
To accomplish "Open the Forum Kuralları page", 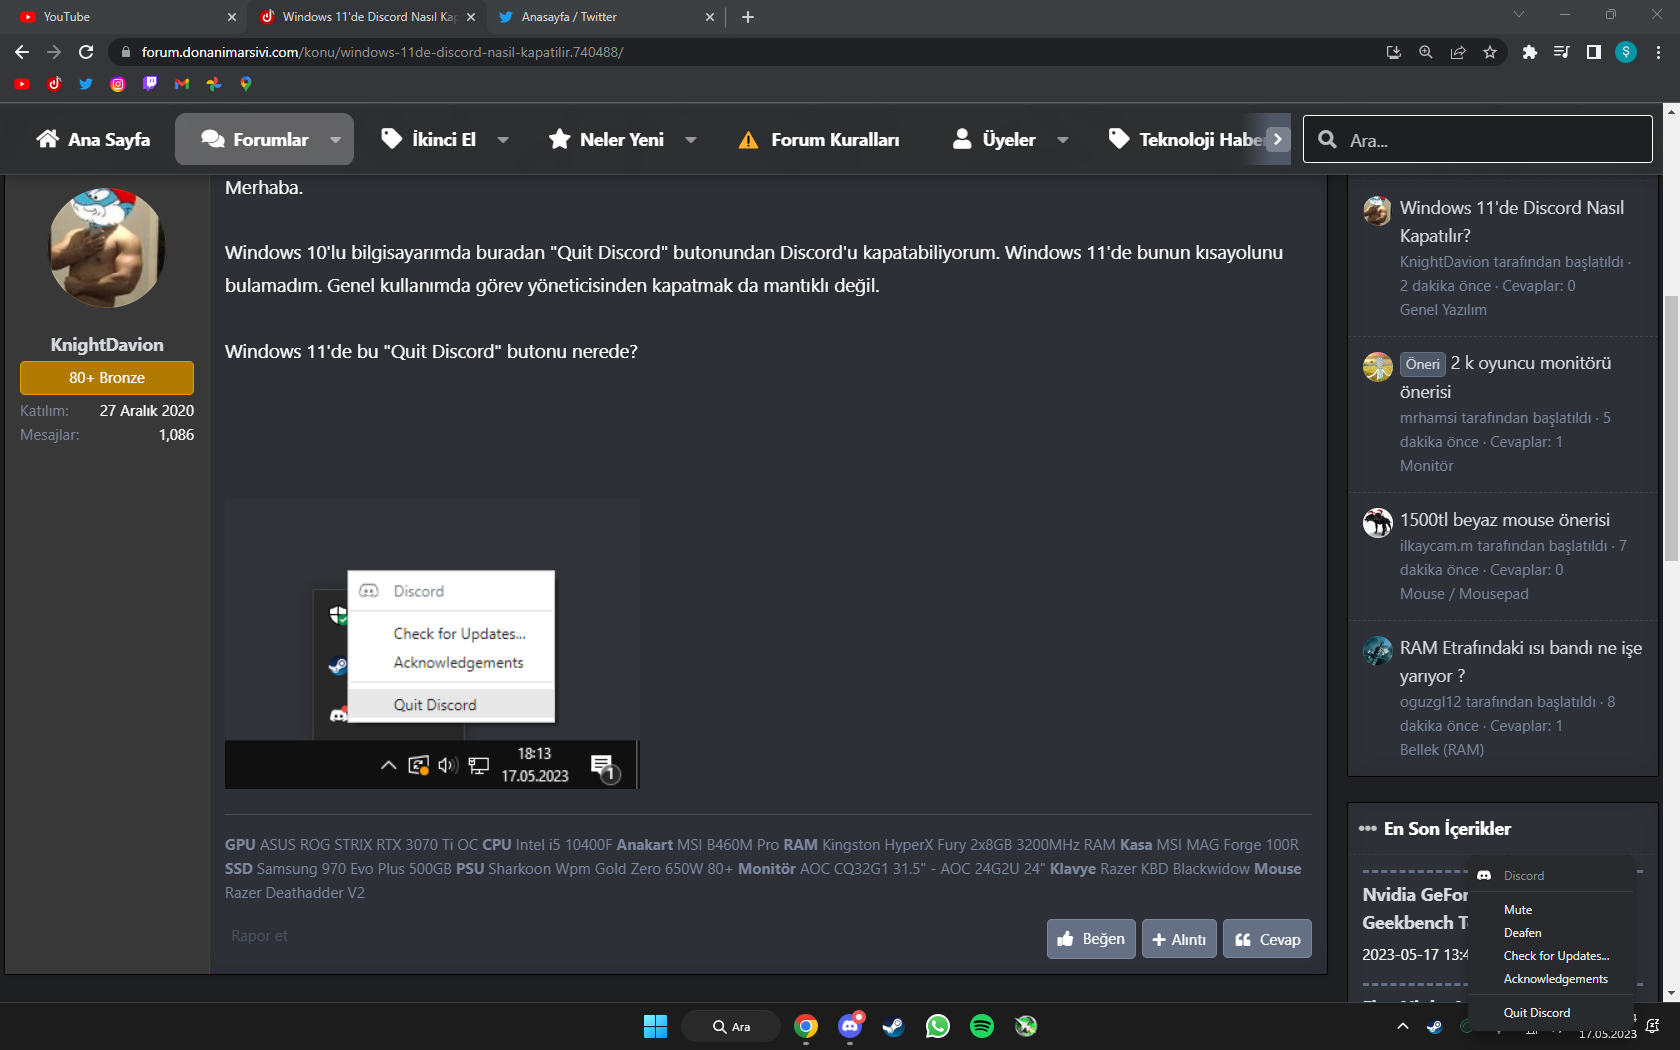I will click(x=818, y=140).
